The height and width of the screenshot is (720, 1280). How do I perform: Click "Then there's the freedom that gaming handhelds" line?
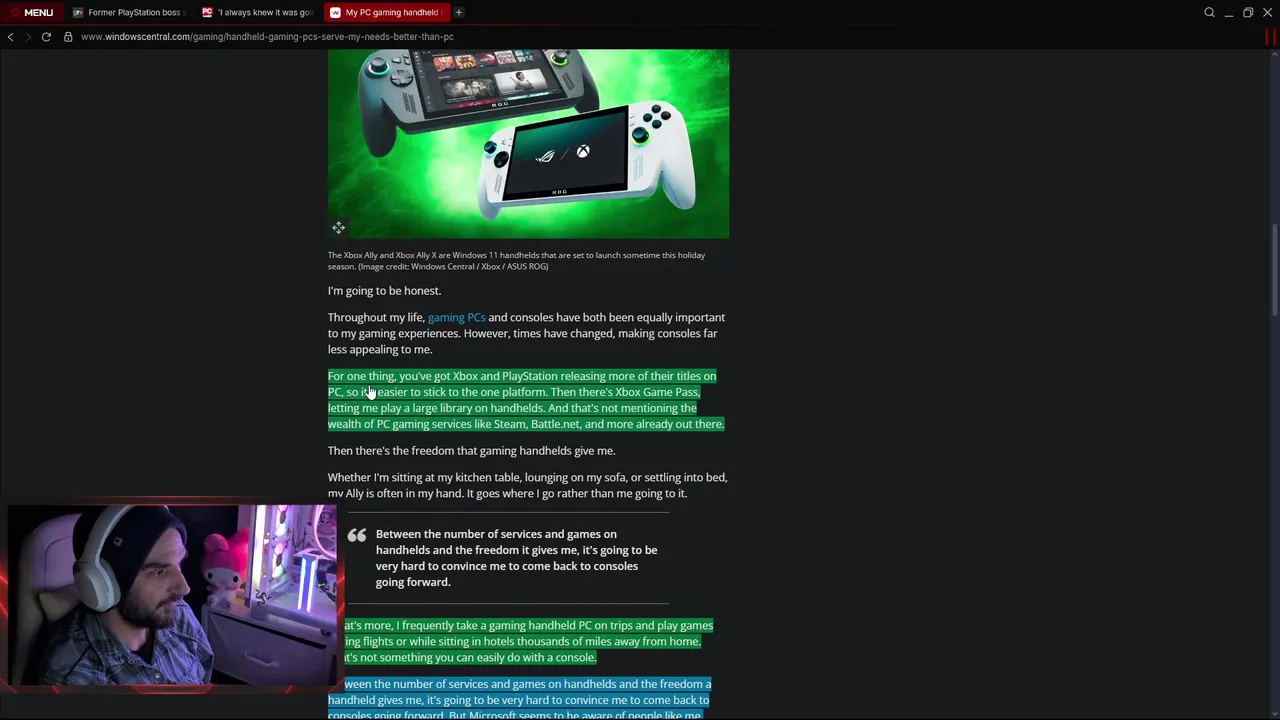pos(471,450)
